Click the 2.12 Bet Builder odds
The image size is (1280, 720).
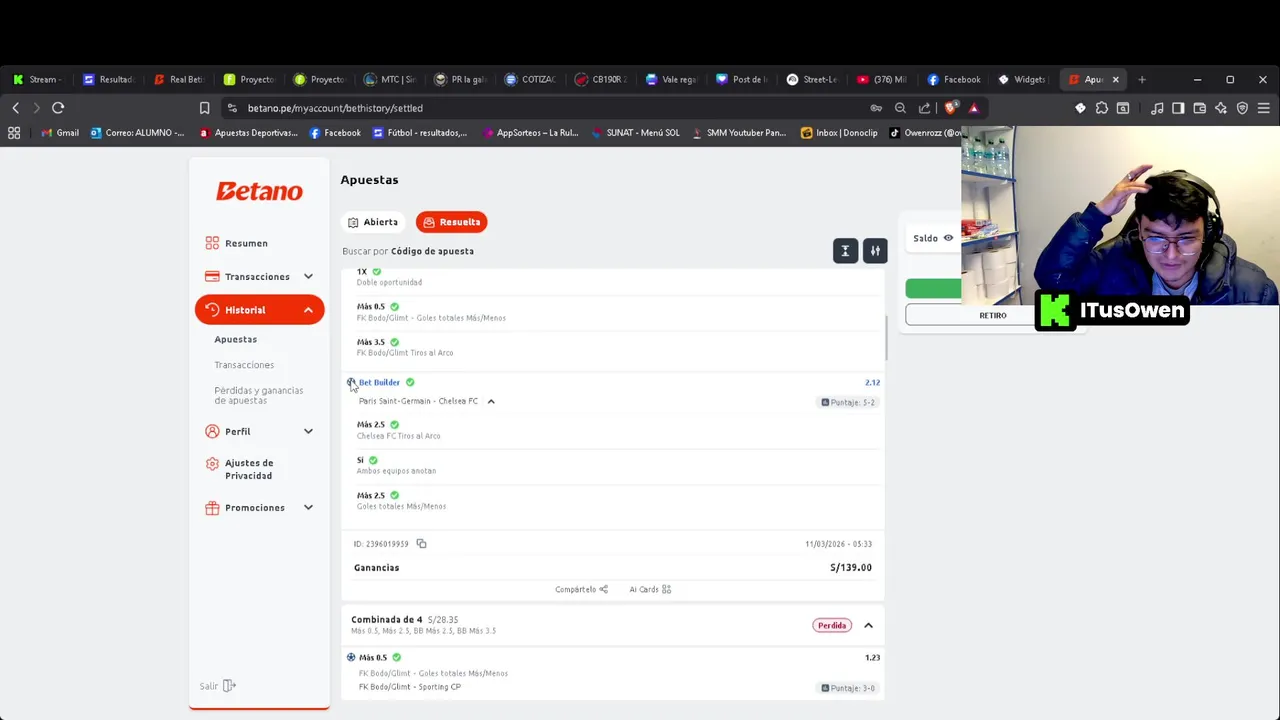coord(872,382)
